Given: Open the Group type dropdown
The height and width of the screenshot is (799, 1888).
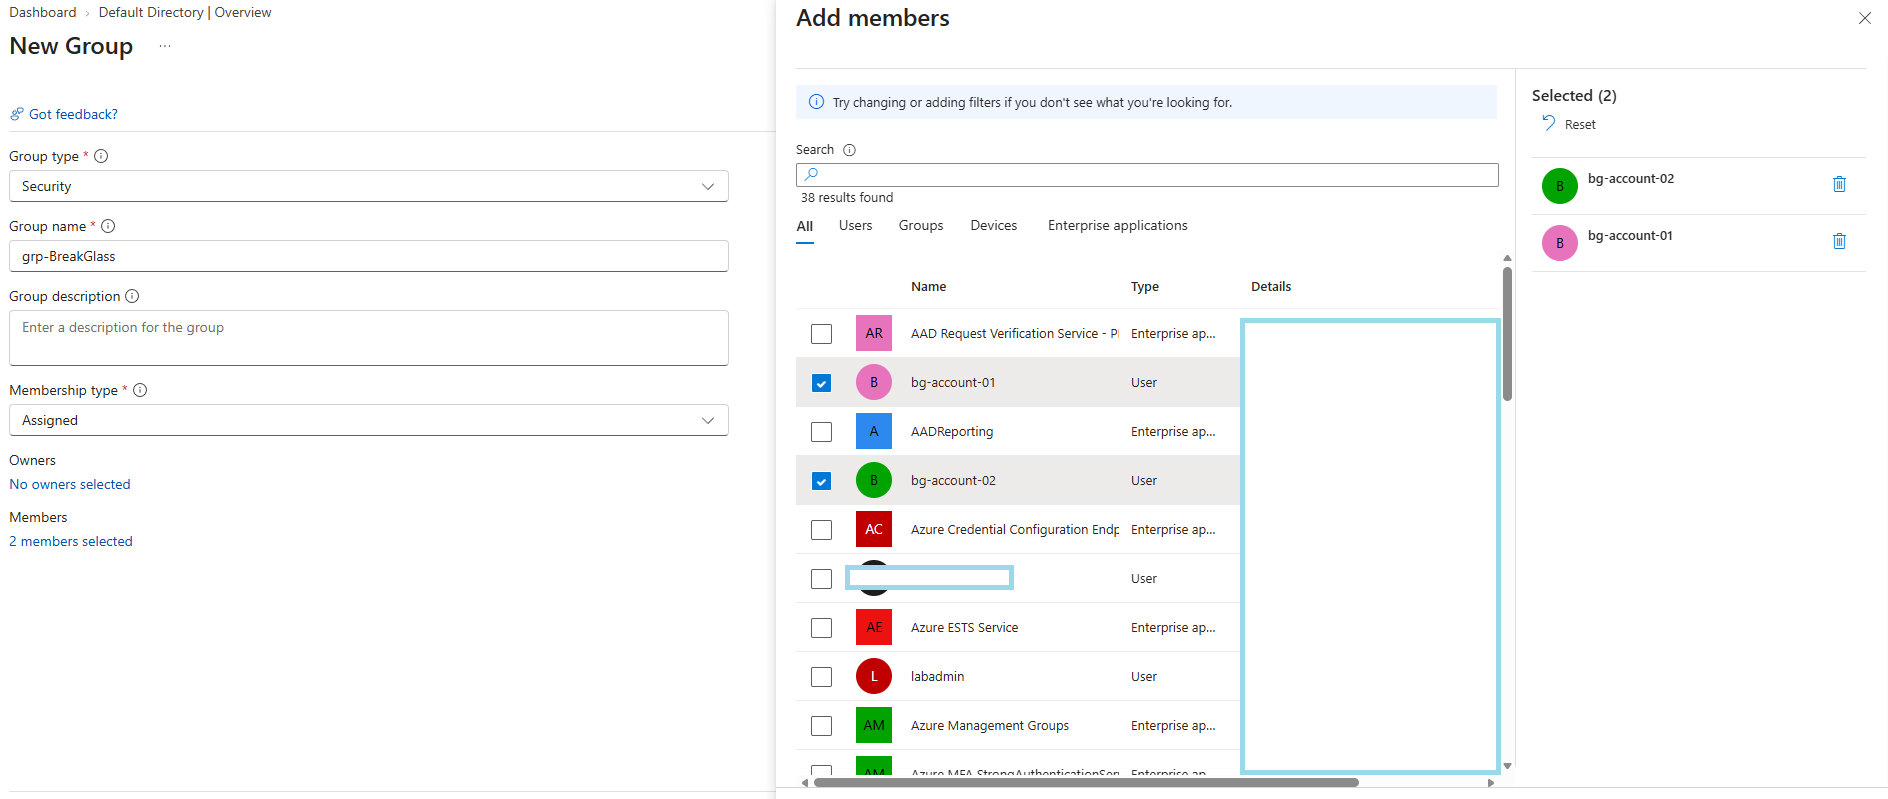Looking at the screenshot, I should [x=369, y=186].
